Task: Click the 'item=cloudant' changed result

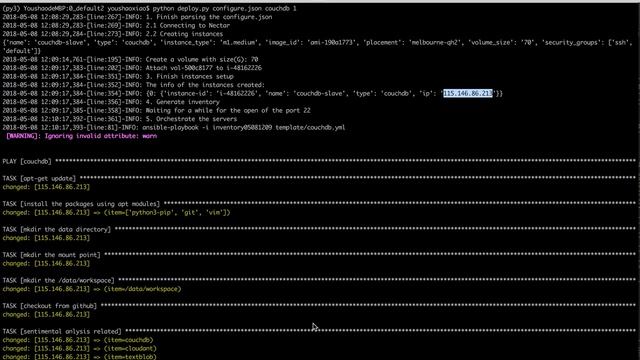Action: 80,349
